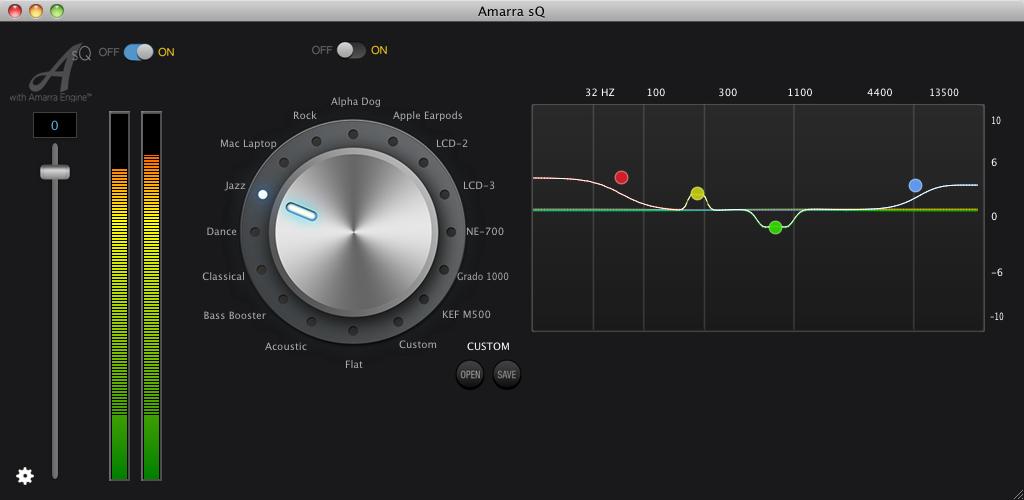Toggle the Amarra sQ engine switch
Viewport: 1024px width, 500px height.
coord(138,52)
